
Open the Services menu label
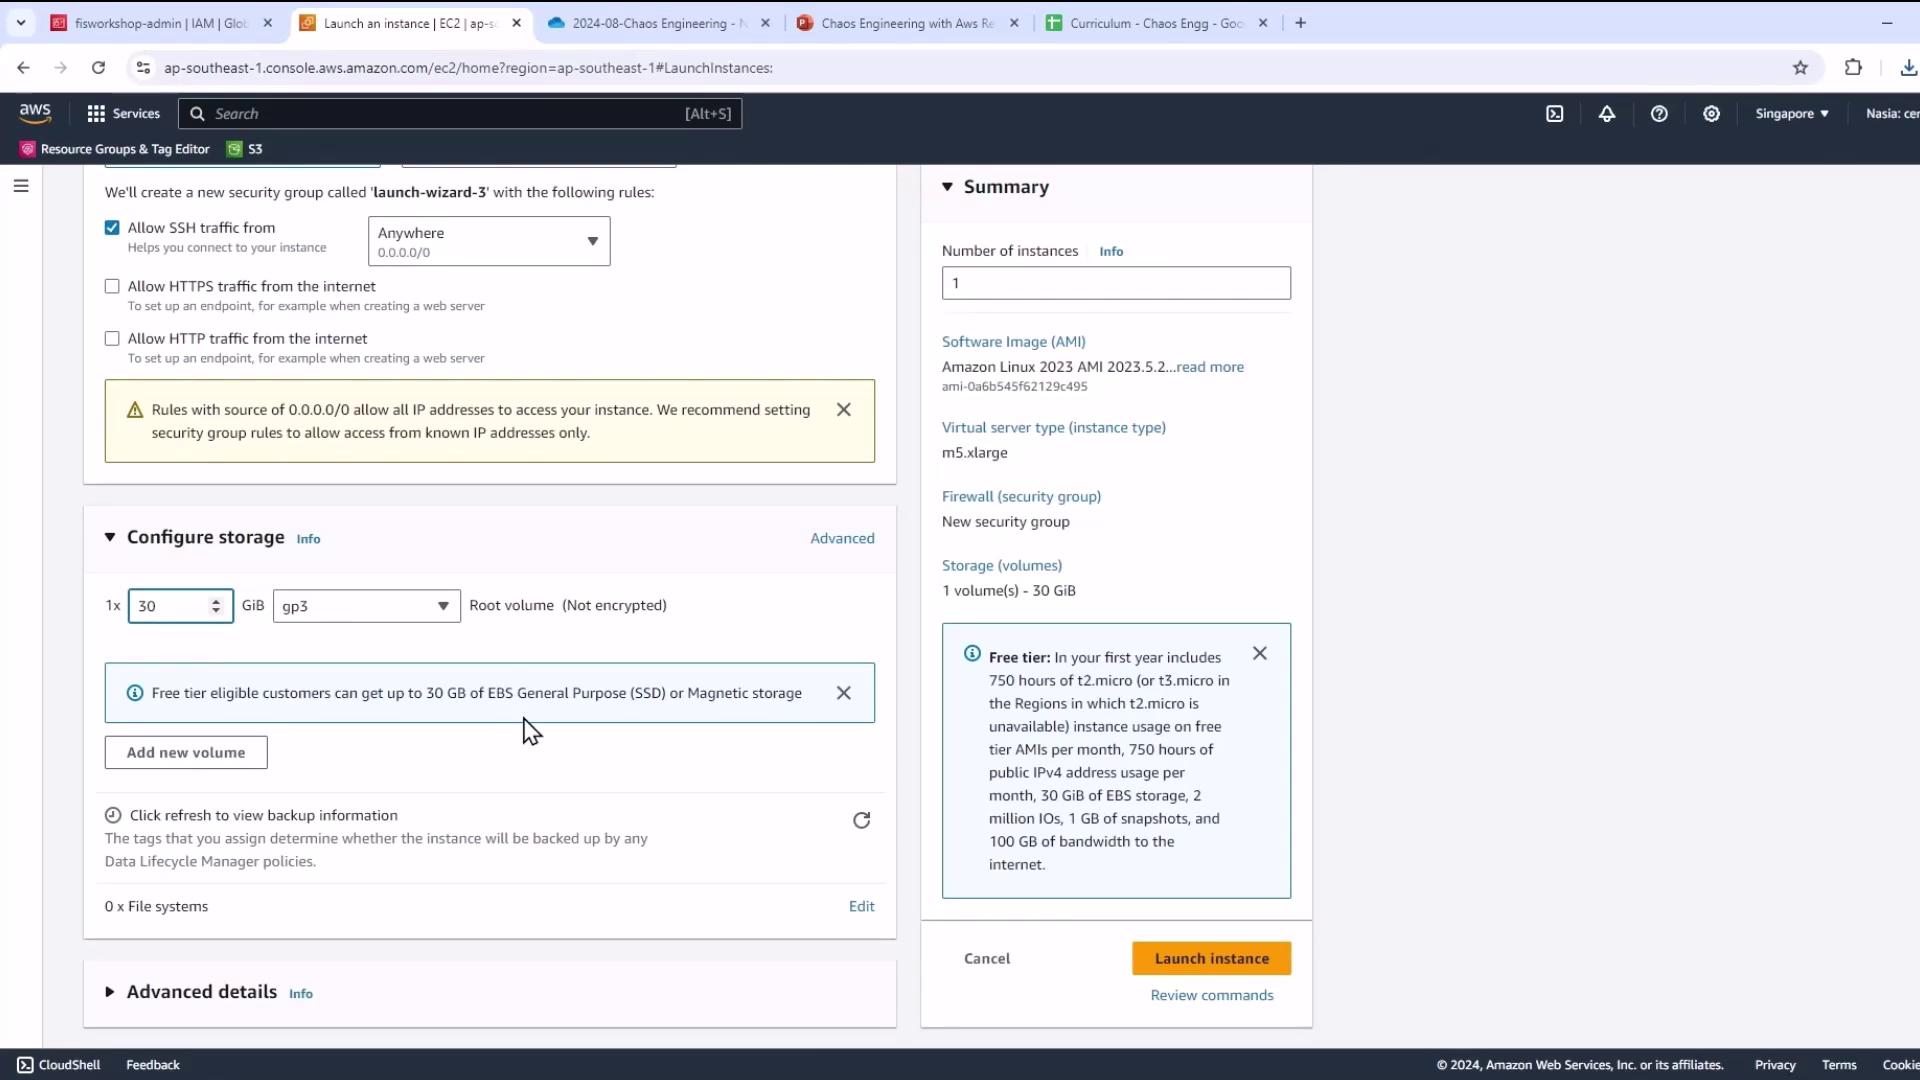tap(136, 114)
